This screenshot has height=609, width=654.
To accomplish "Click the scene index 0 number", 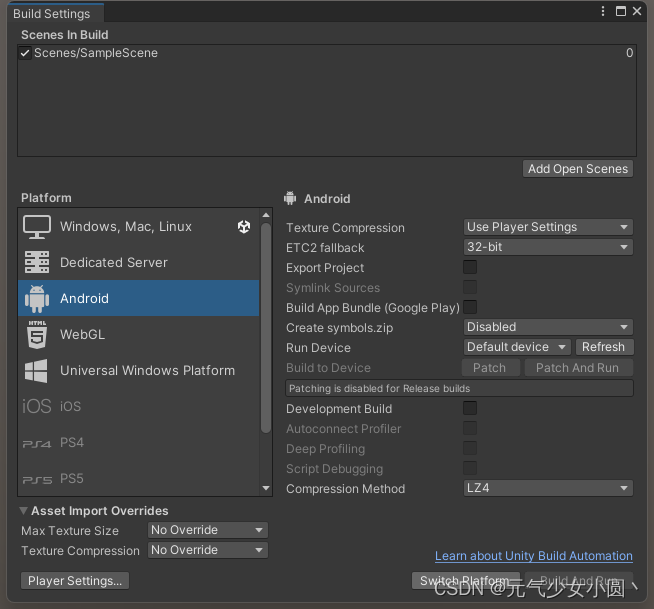I will [629, 53].
